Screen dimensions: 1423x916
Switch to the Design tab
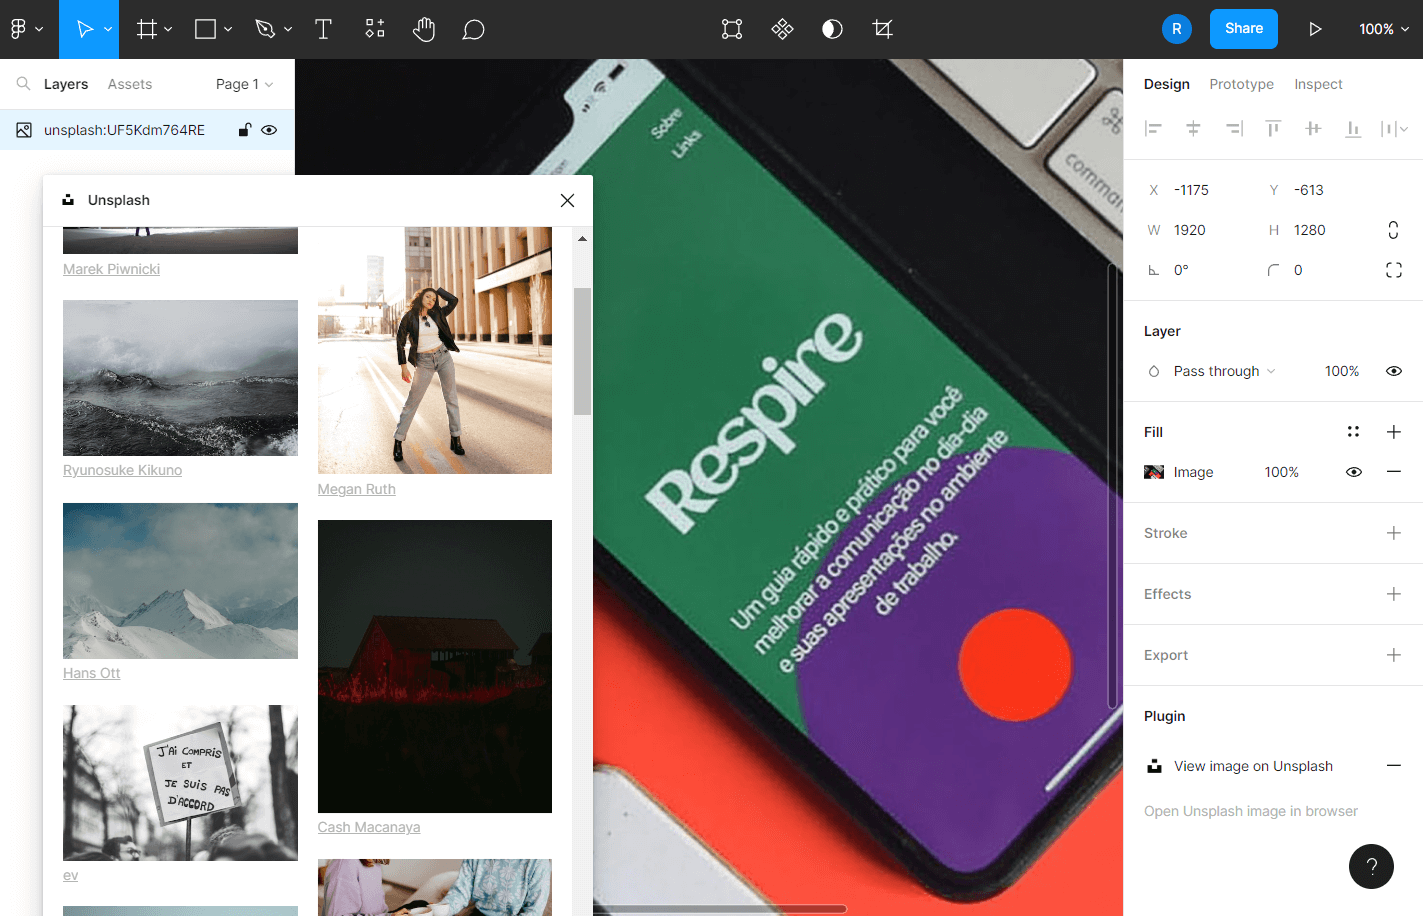tap(1167, 84)
